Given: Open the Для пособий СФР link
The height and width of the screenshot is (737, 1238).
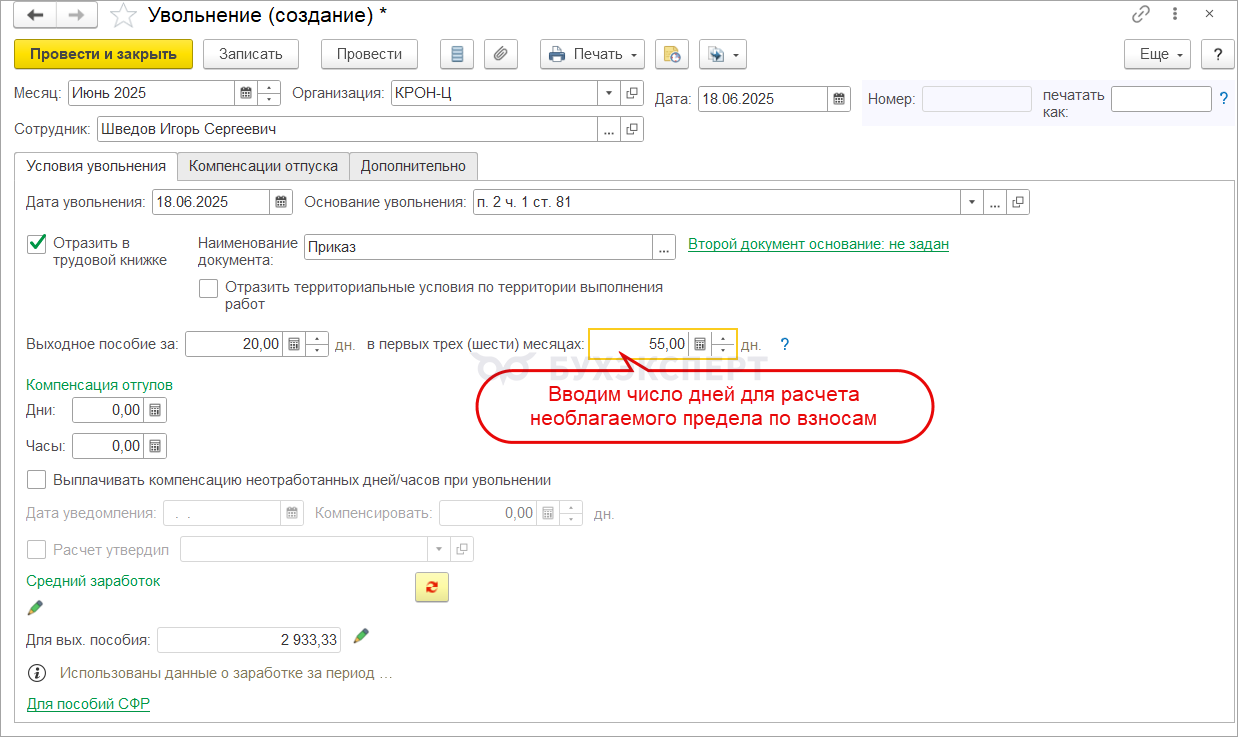Looking at the screenshot, I should pyautogui.click(x=88, y=704).
